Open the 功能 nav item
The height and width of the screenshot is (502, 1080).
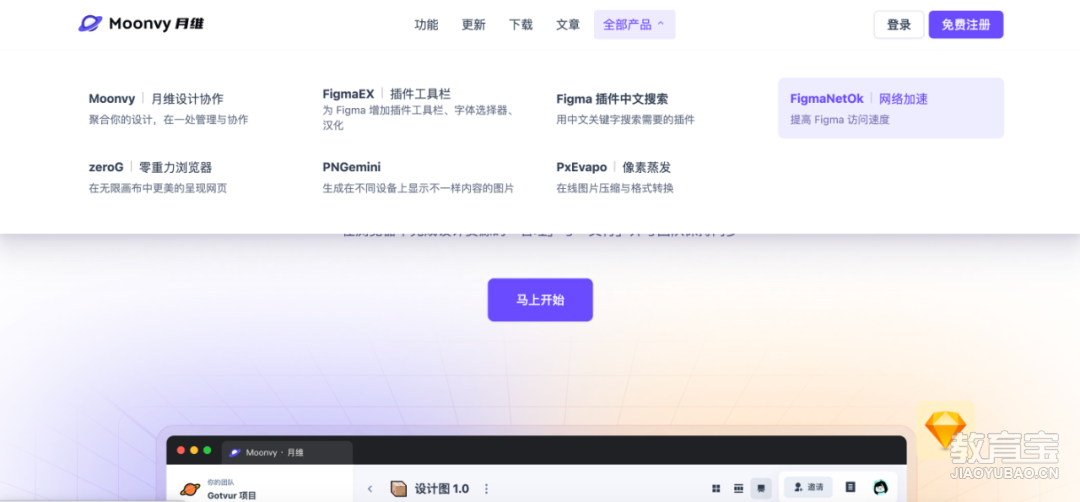click(x=426, y=25)
